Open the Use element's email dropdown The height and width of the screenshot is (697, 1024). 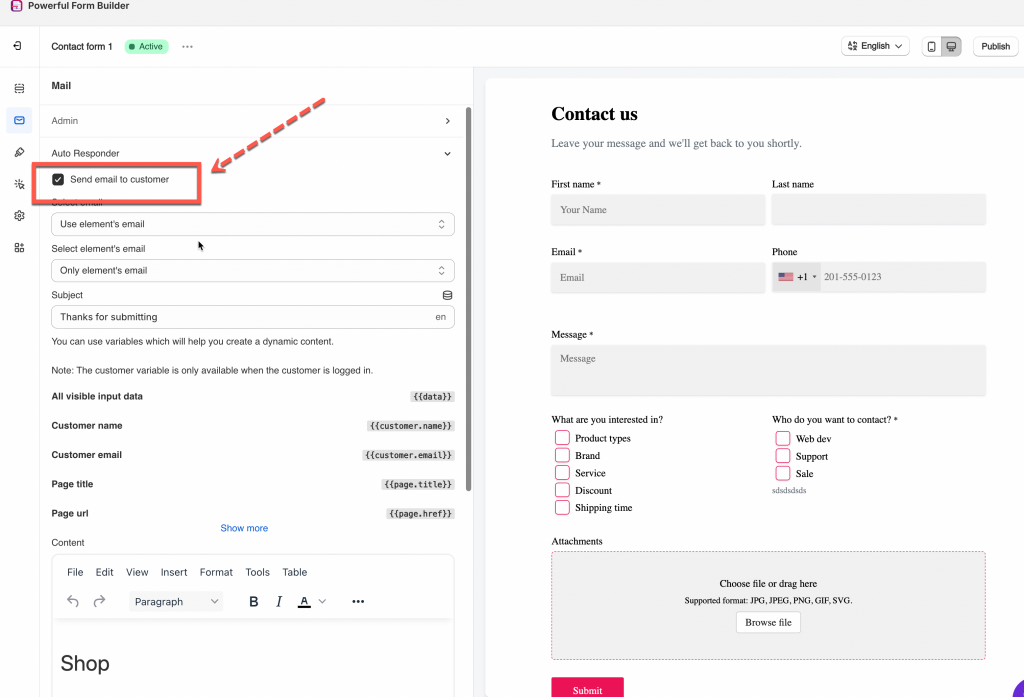(252, 224)
